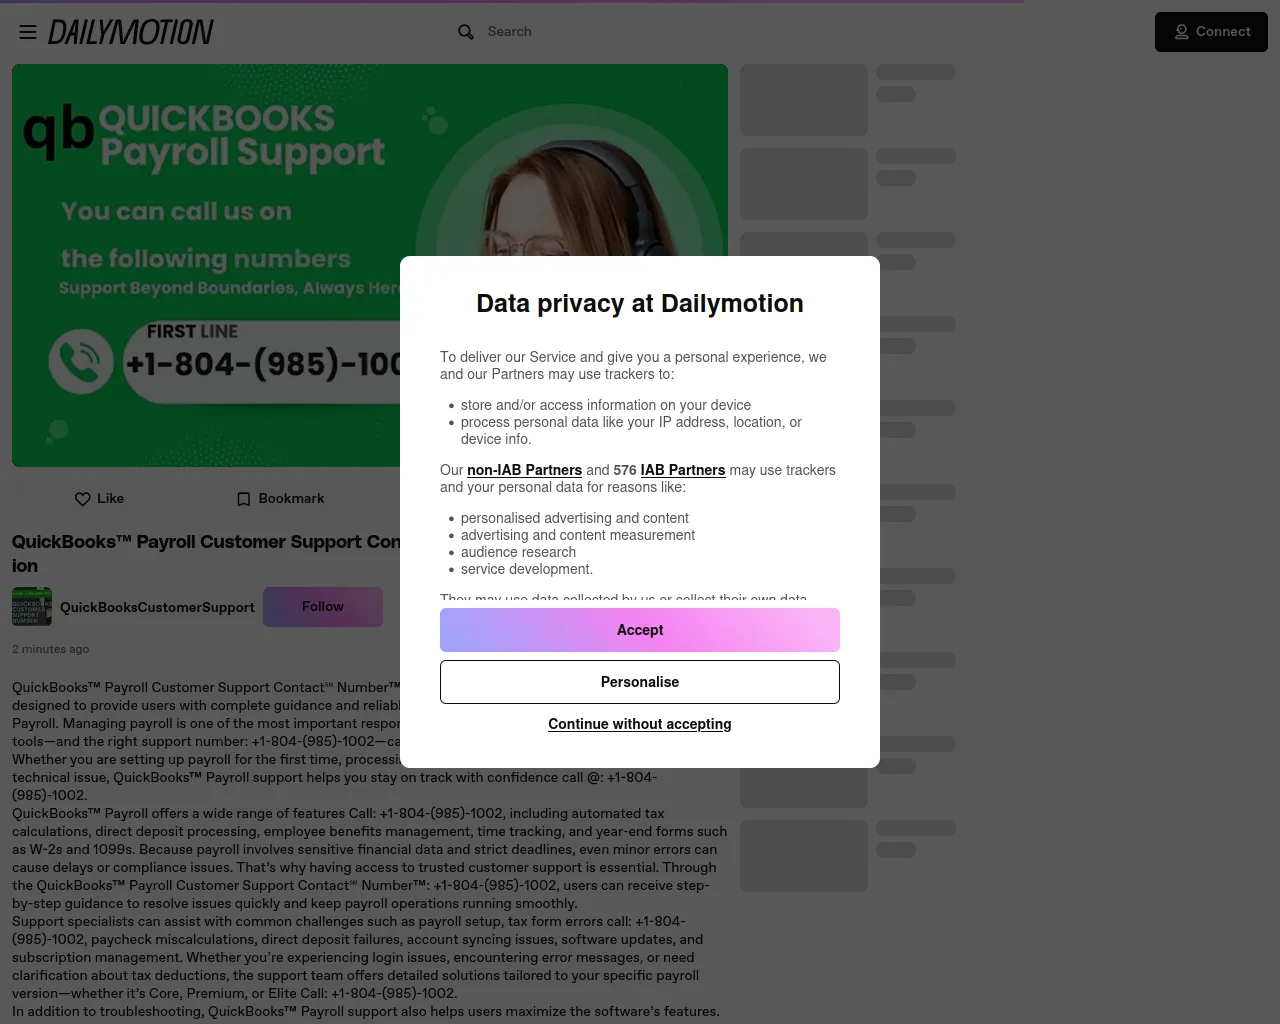This screenshot has width=1280, height=1024.
Task: Click the Bookmark icon
Action: [x=244, y=499]
